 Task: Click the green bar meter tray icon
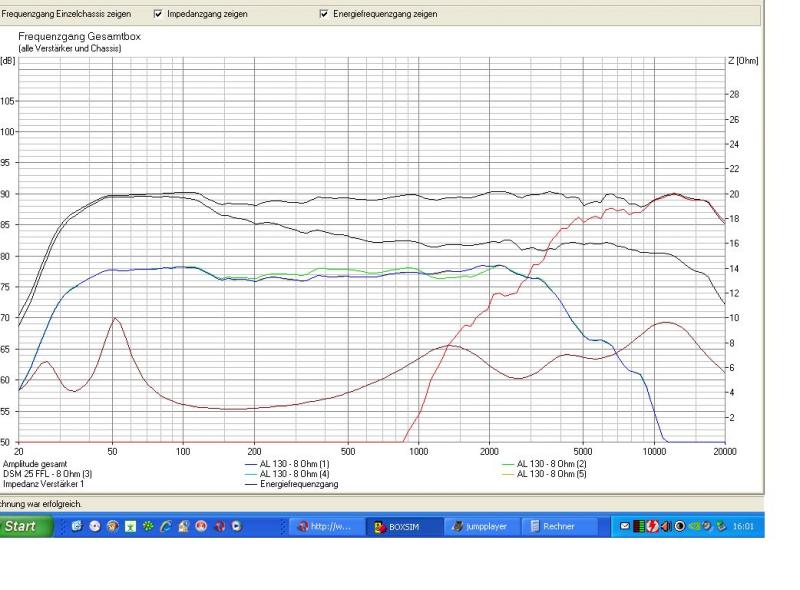click(639, 526)
